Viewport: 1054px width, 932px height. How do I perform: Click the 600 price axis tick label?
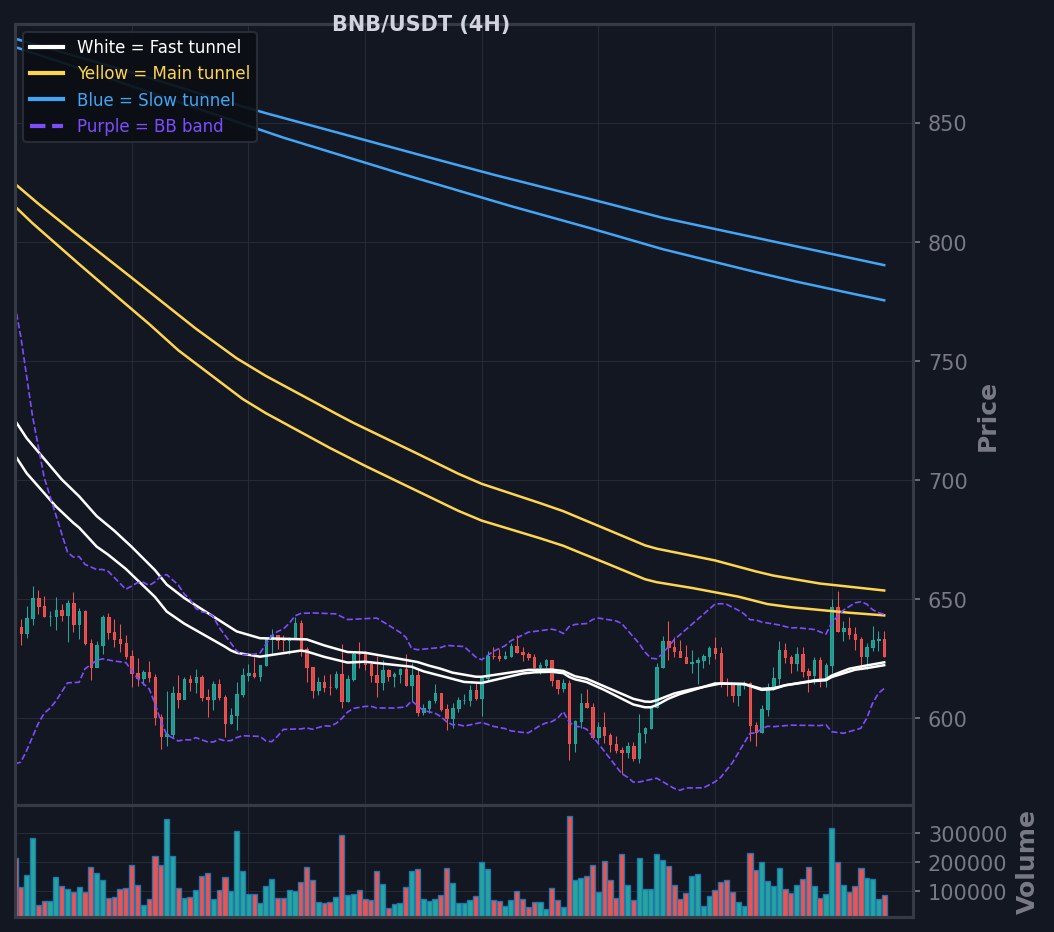click(x=947, y=719)
